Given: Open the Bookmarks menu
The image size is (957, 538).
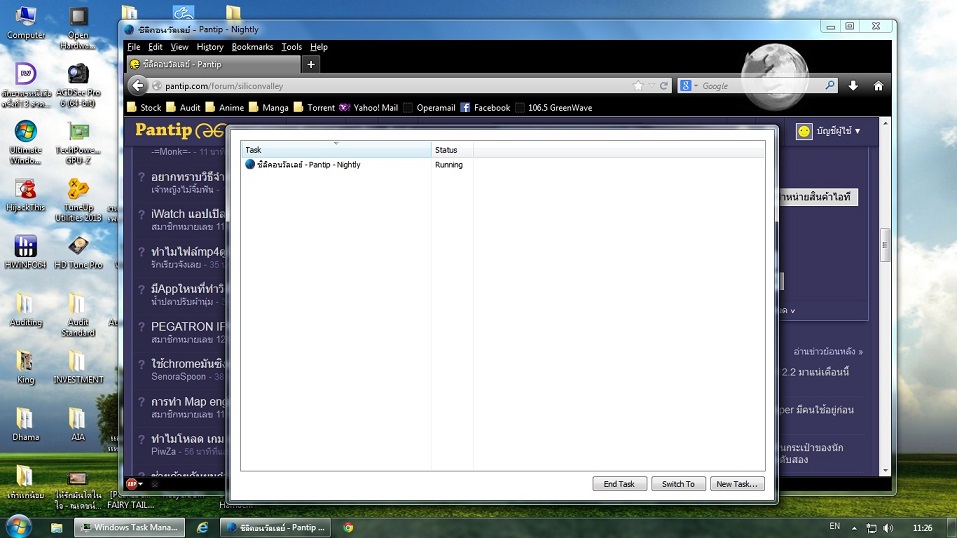Looking at the screenshot, I should click(x=252, y=47).
